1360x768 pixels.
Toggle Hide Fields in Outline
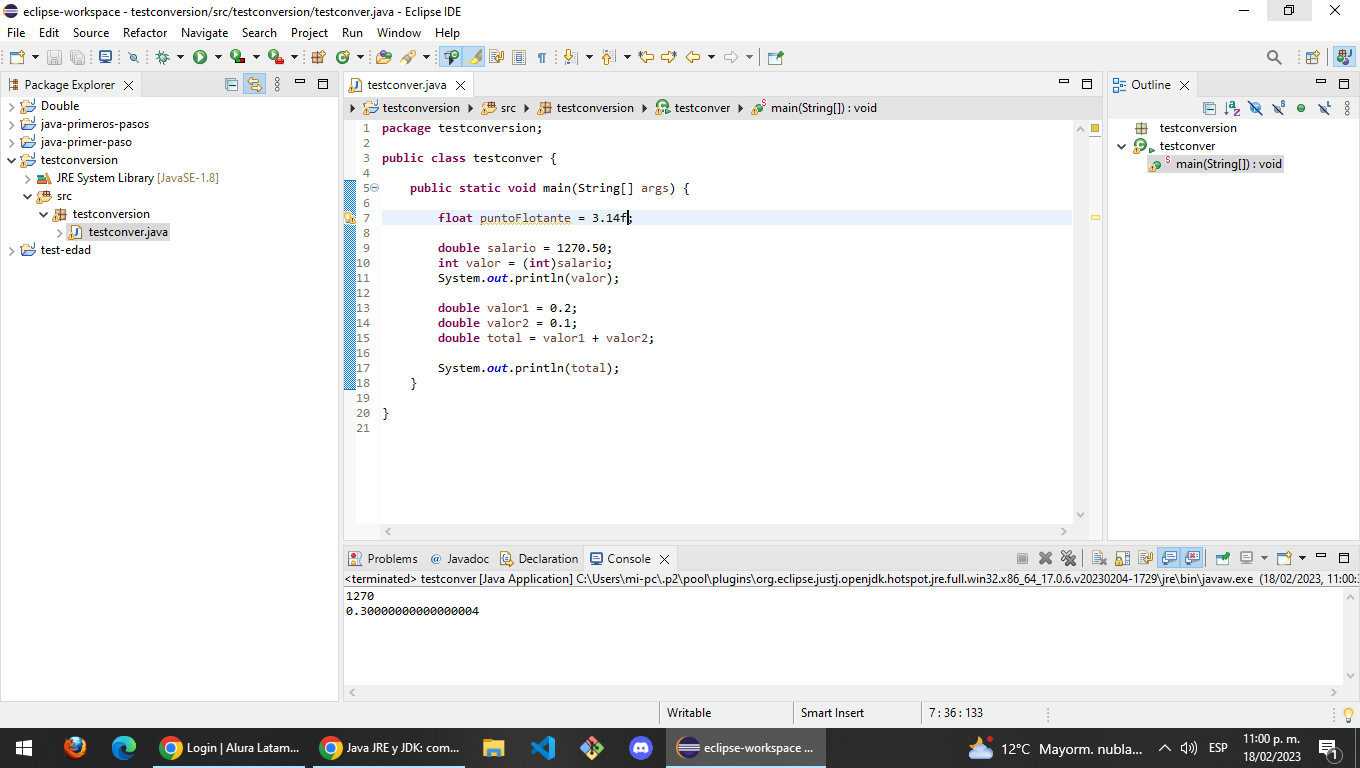click(1255, 108)
